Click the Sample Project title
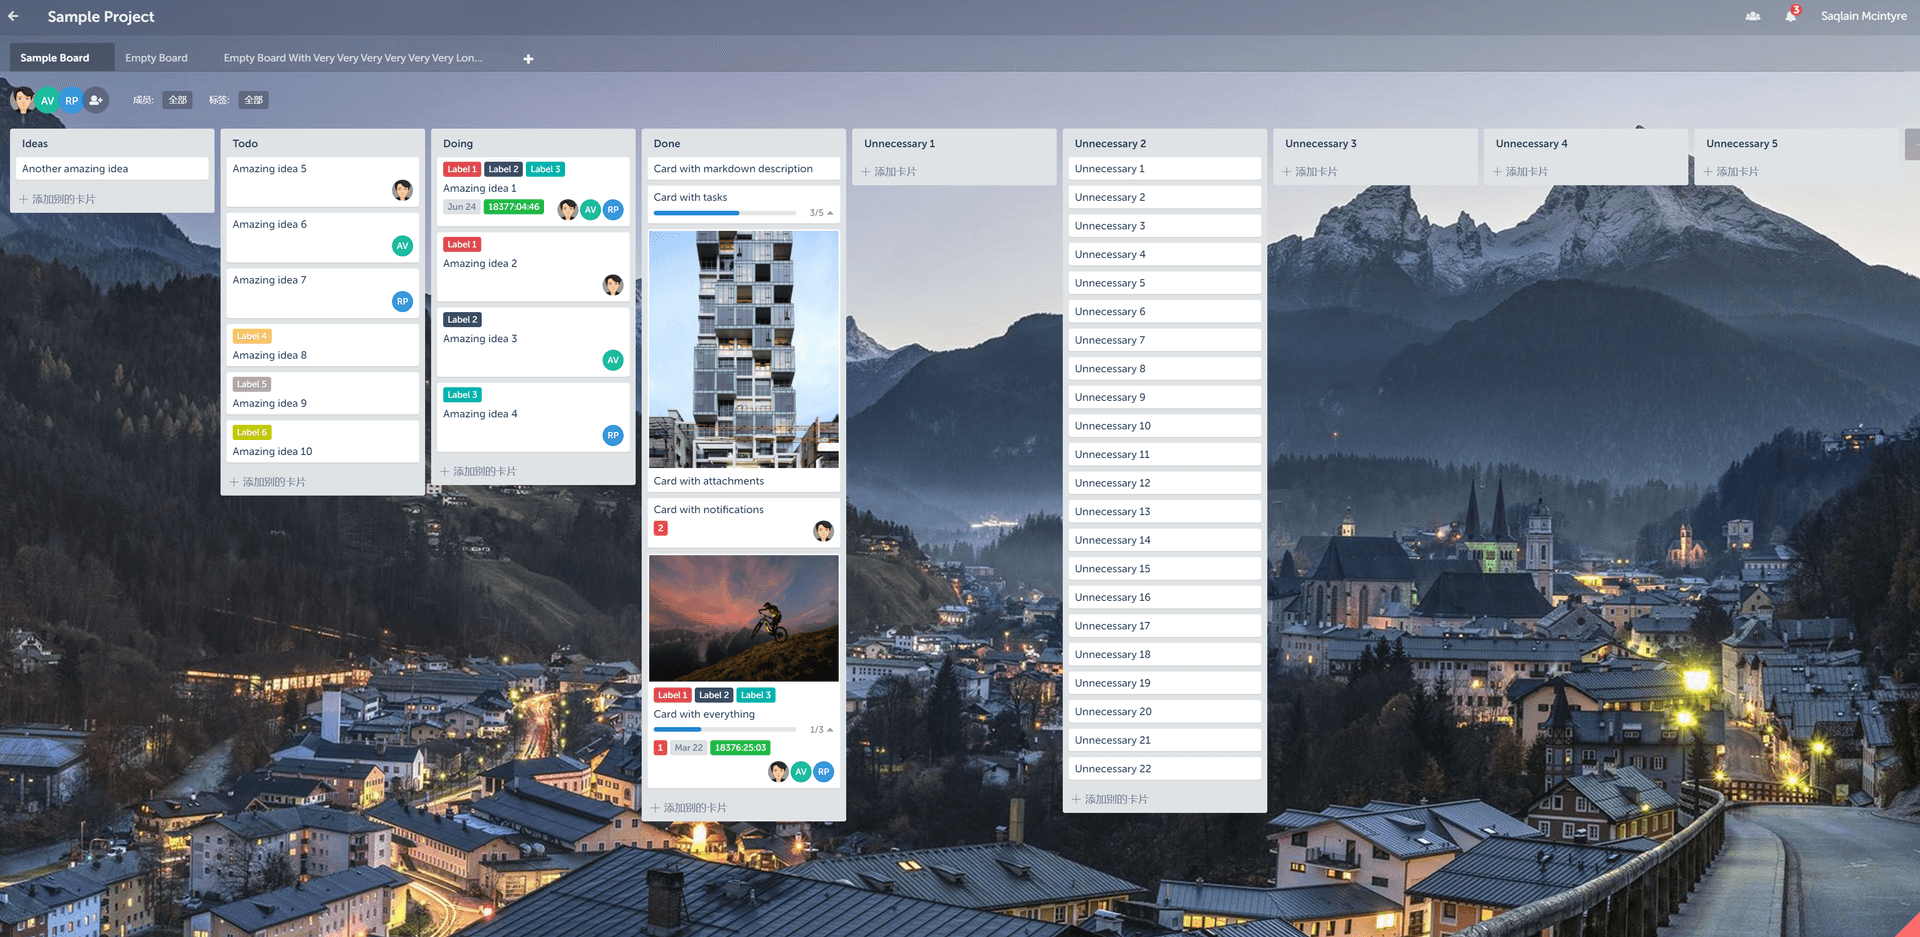Image resolution: width=1920 pixels, height=937 pixels. [101, 17]
